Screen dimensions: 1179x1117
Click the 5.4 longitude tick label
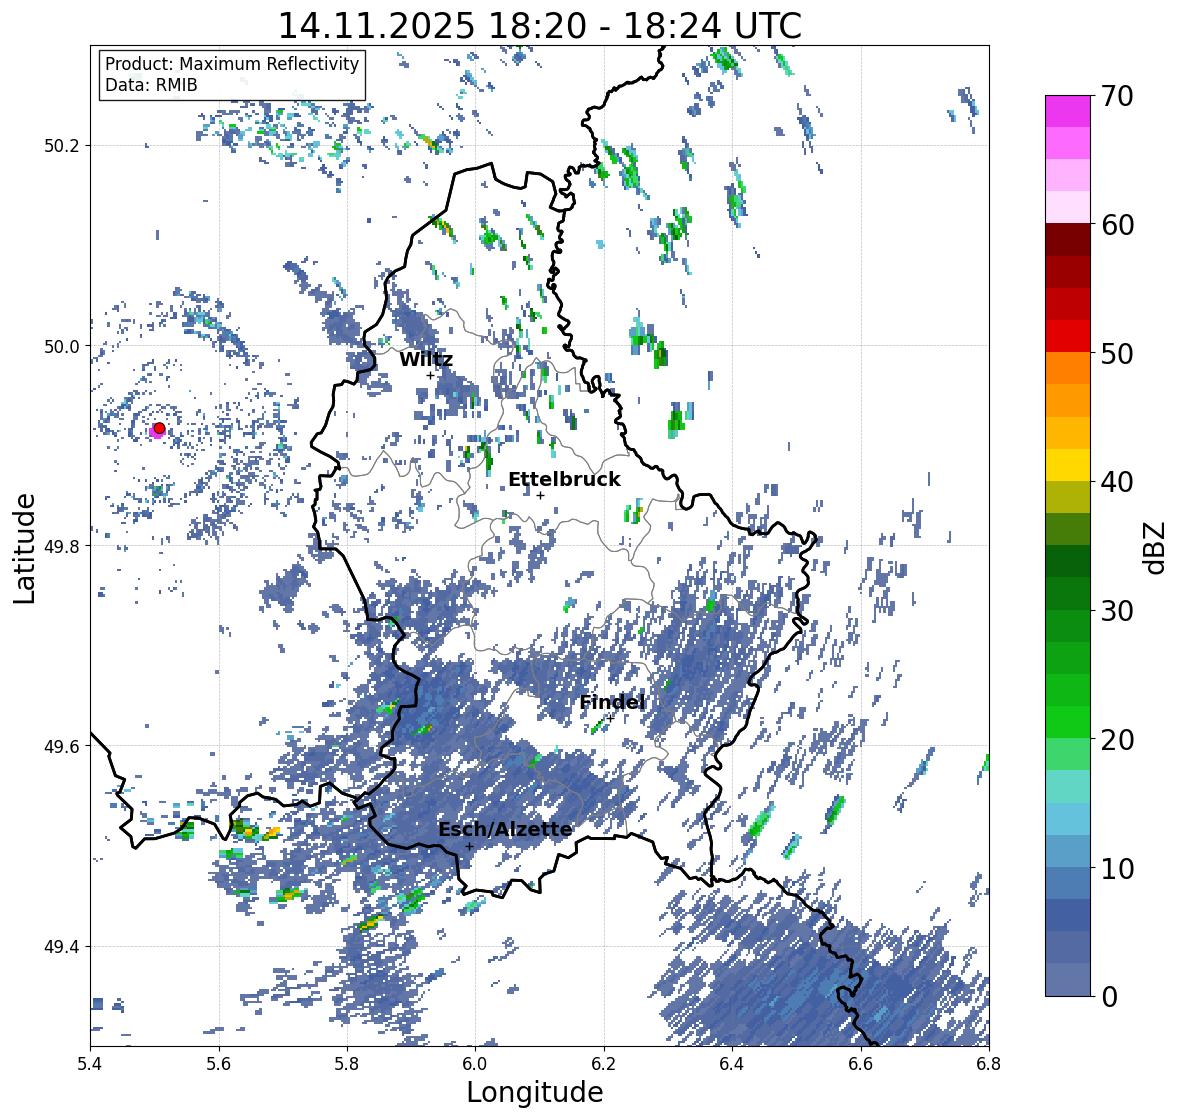pos(90,1064)
